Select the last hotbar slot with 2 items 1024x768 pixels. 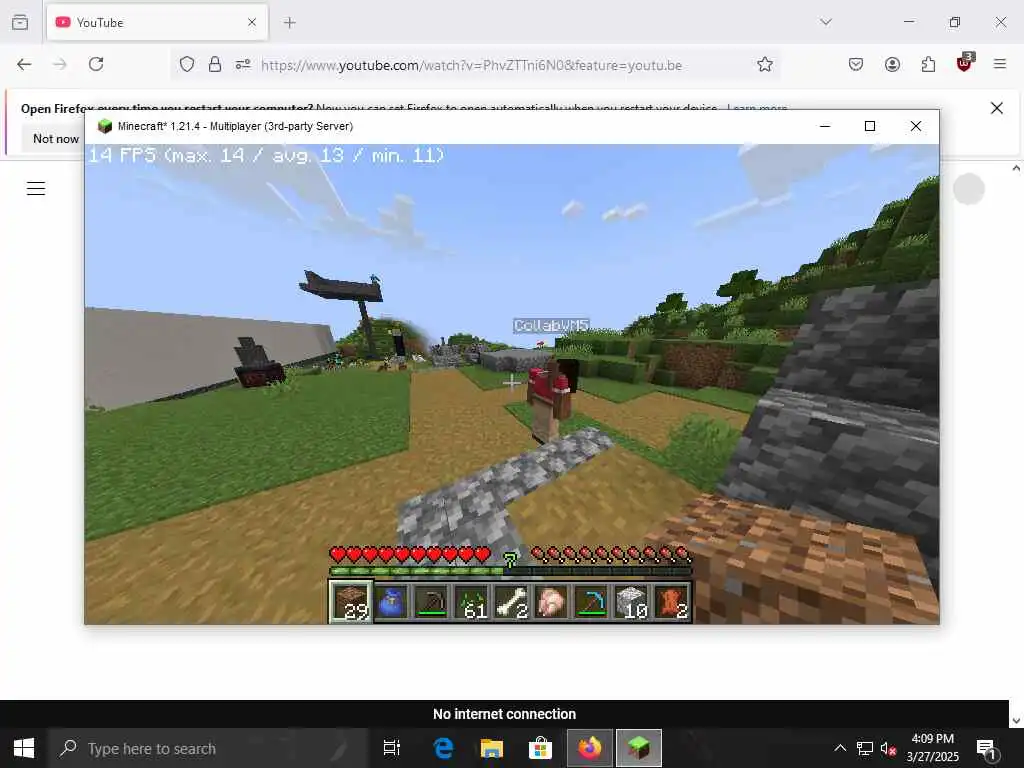tap(671, 601)
